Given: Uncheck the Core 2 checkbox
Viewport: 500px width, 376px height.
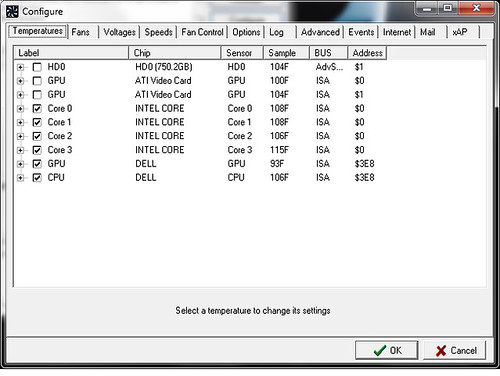Looking at the screenshot, I should [x=37, y=136].
